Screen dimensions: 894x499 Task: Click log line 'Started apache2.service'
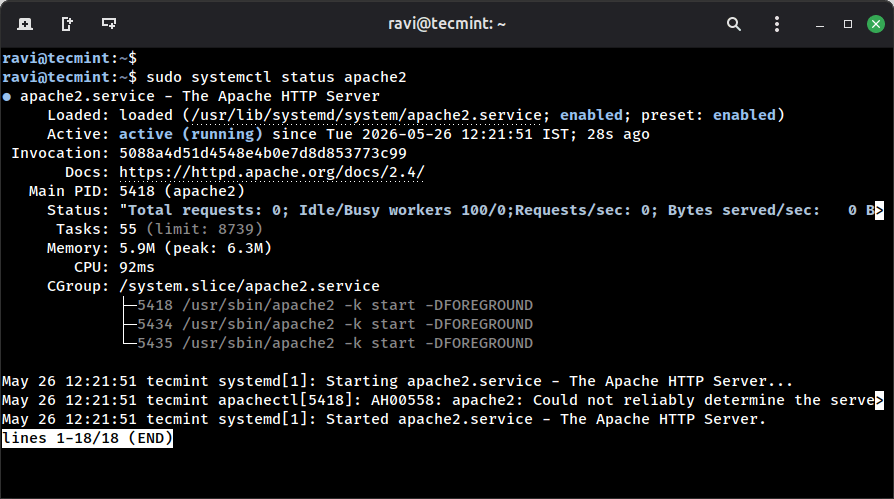pyautogui.click(x=384, y=419)
